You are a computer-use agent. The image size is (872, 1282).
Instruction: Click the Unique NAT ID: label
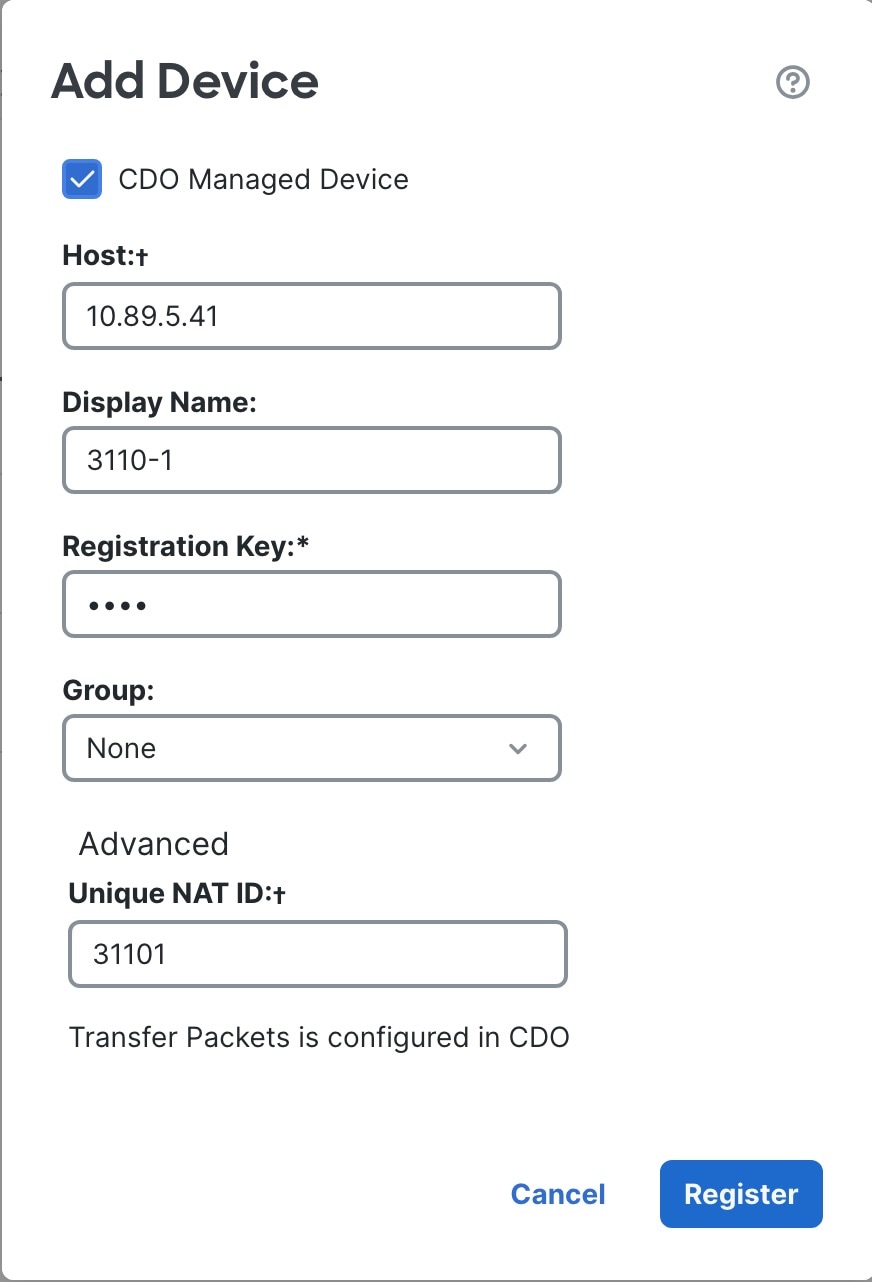[x=170, y=893]
